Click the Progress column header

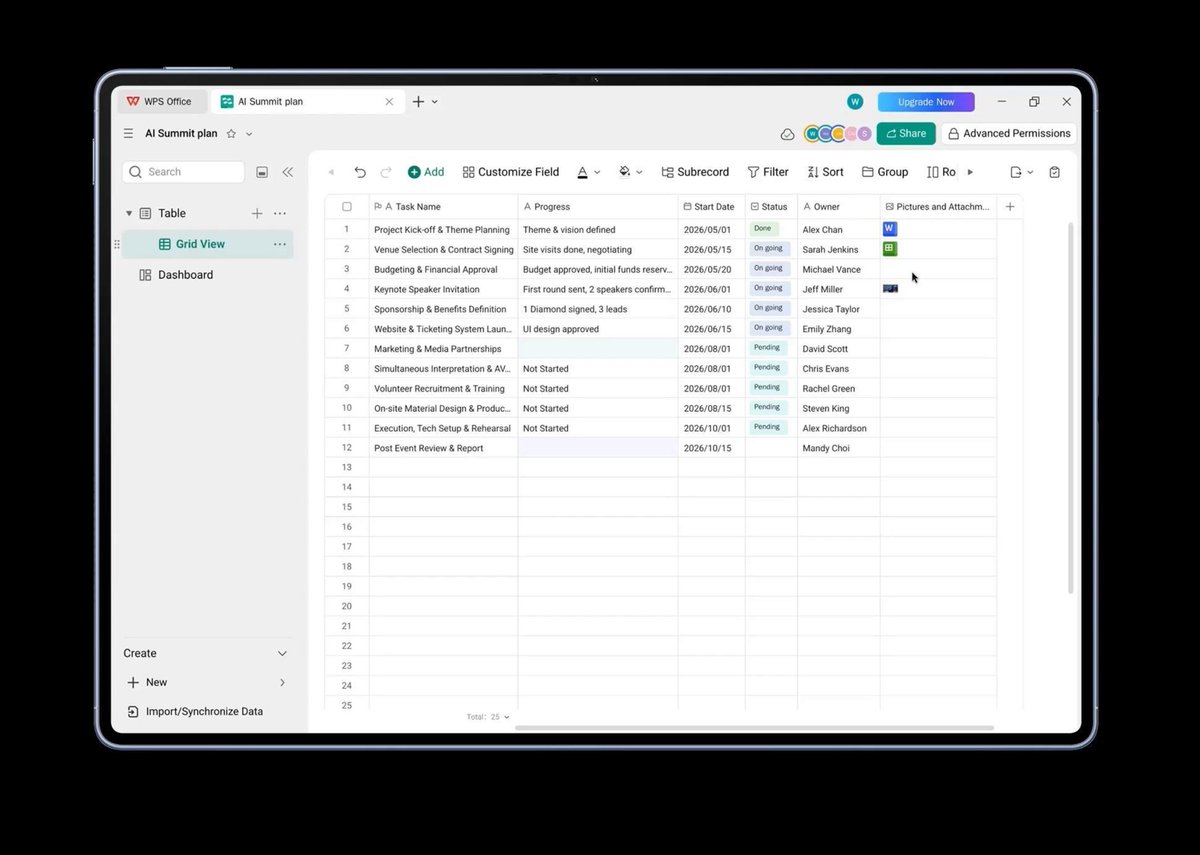(x=598, y=207)
